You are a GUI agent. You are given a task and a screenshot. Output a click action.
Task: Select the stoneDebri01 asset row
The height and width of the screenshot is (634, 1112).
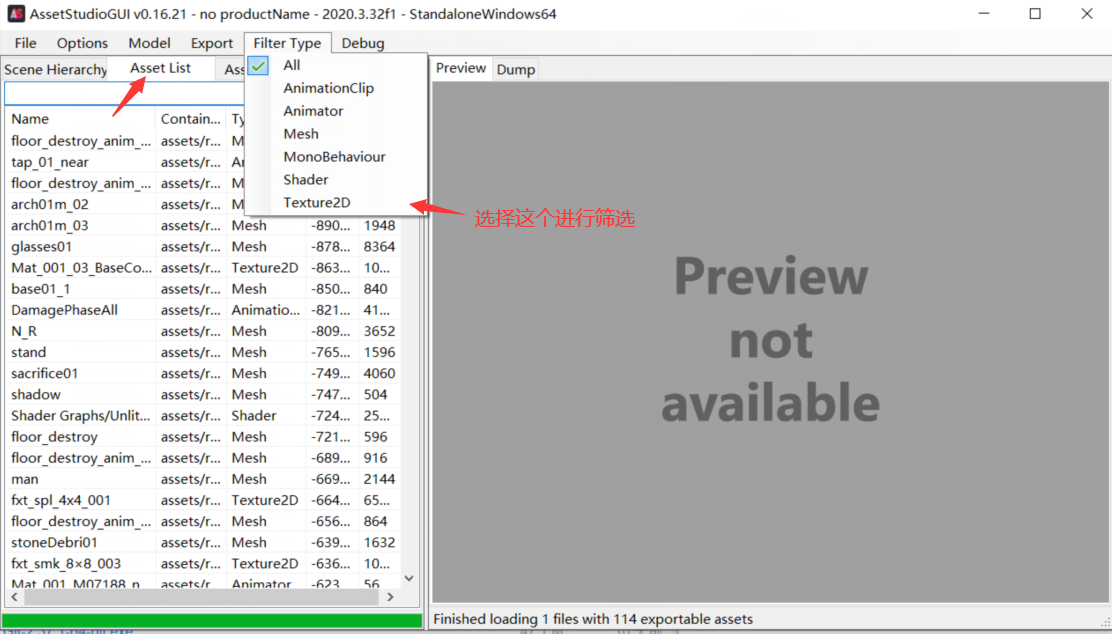(x=202, y=543)
